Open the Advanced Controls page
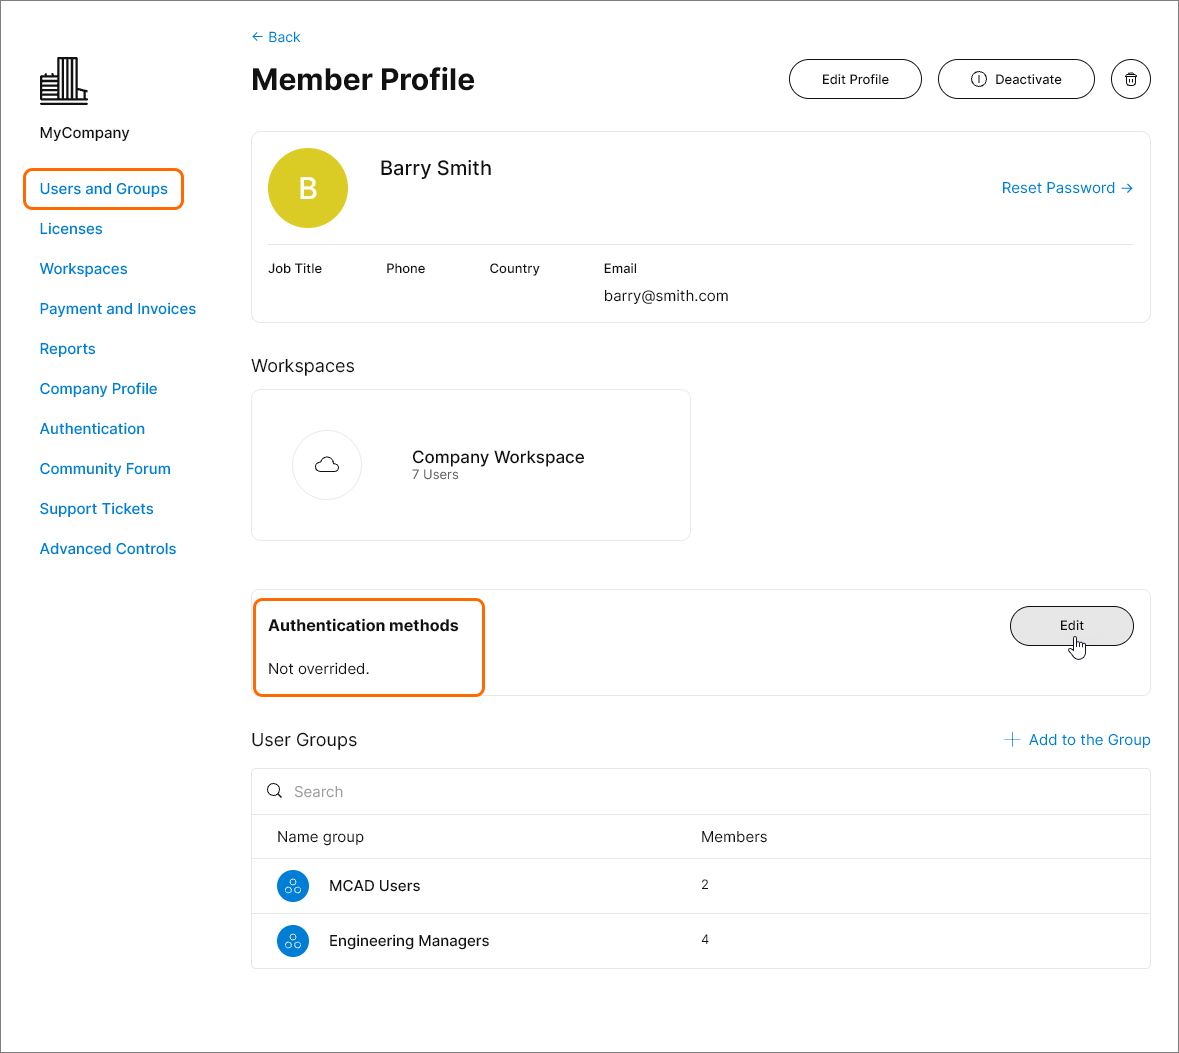The width and height of the screenshot is (1179, 1053). coord(108,549)
